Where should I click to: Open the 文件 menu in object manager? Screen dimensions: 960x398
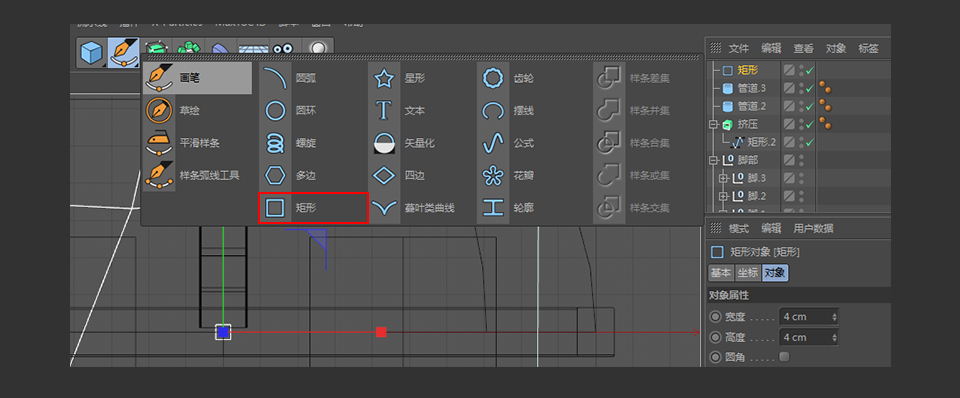738,48
